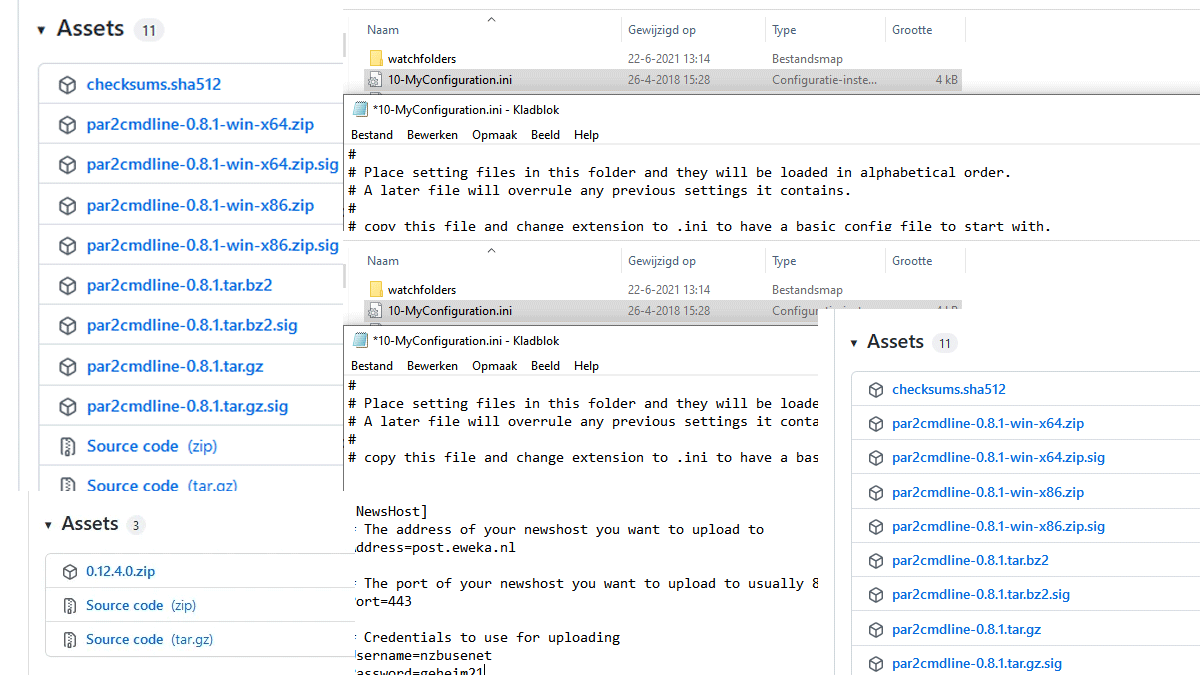
Task: Download the 0.12.4.0.zip asset link
Action: pyautogui.click(x=120, y=572)
